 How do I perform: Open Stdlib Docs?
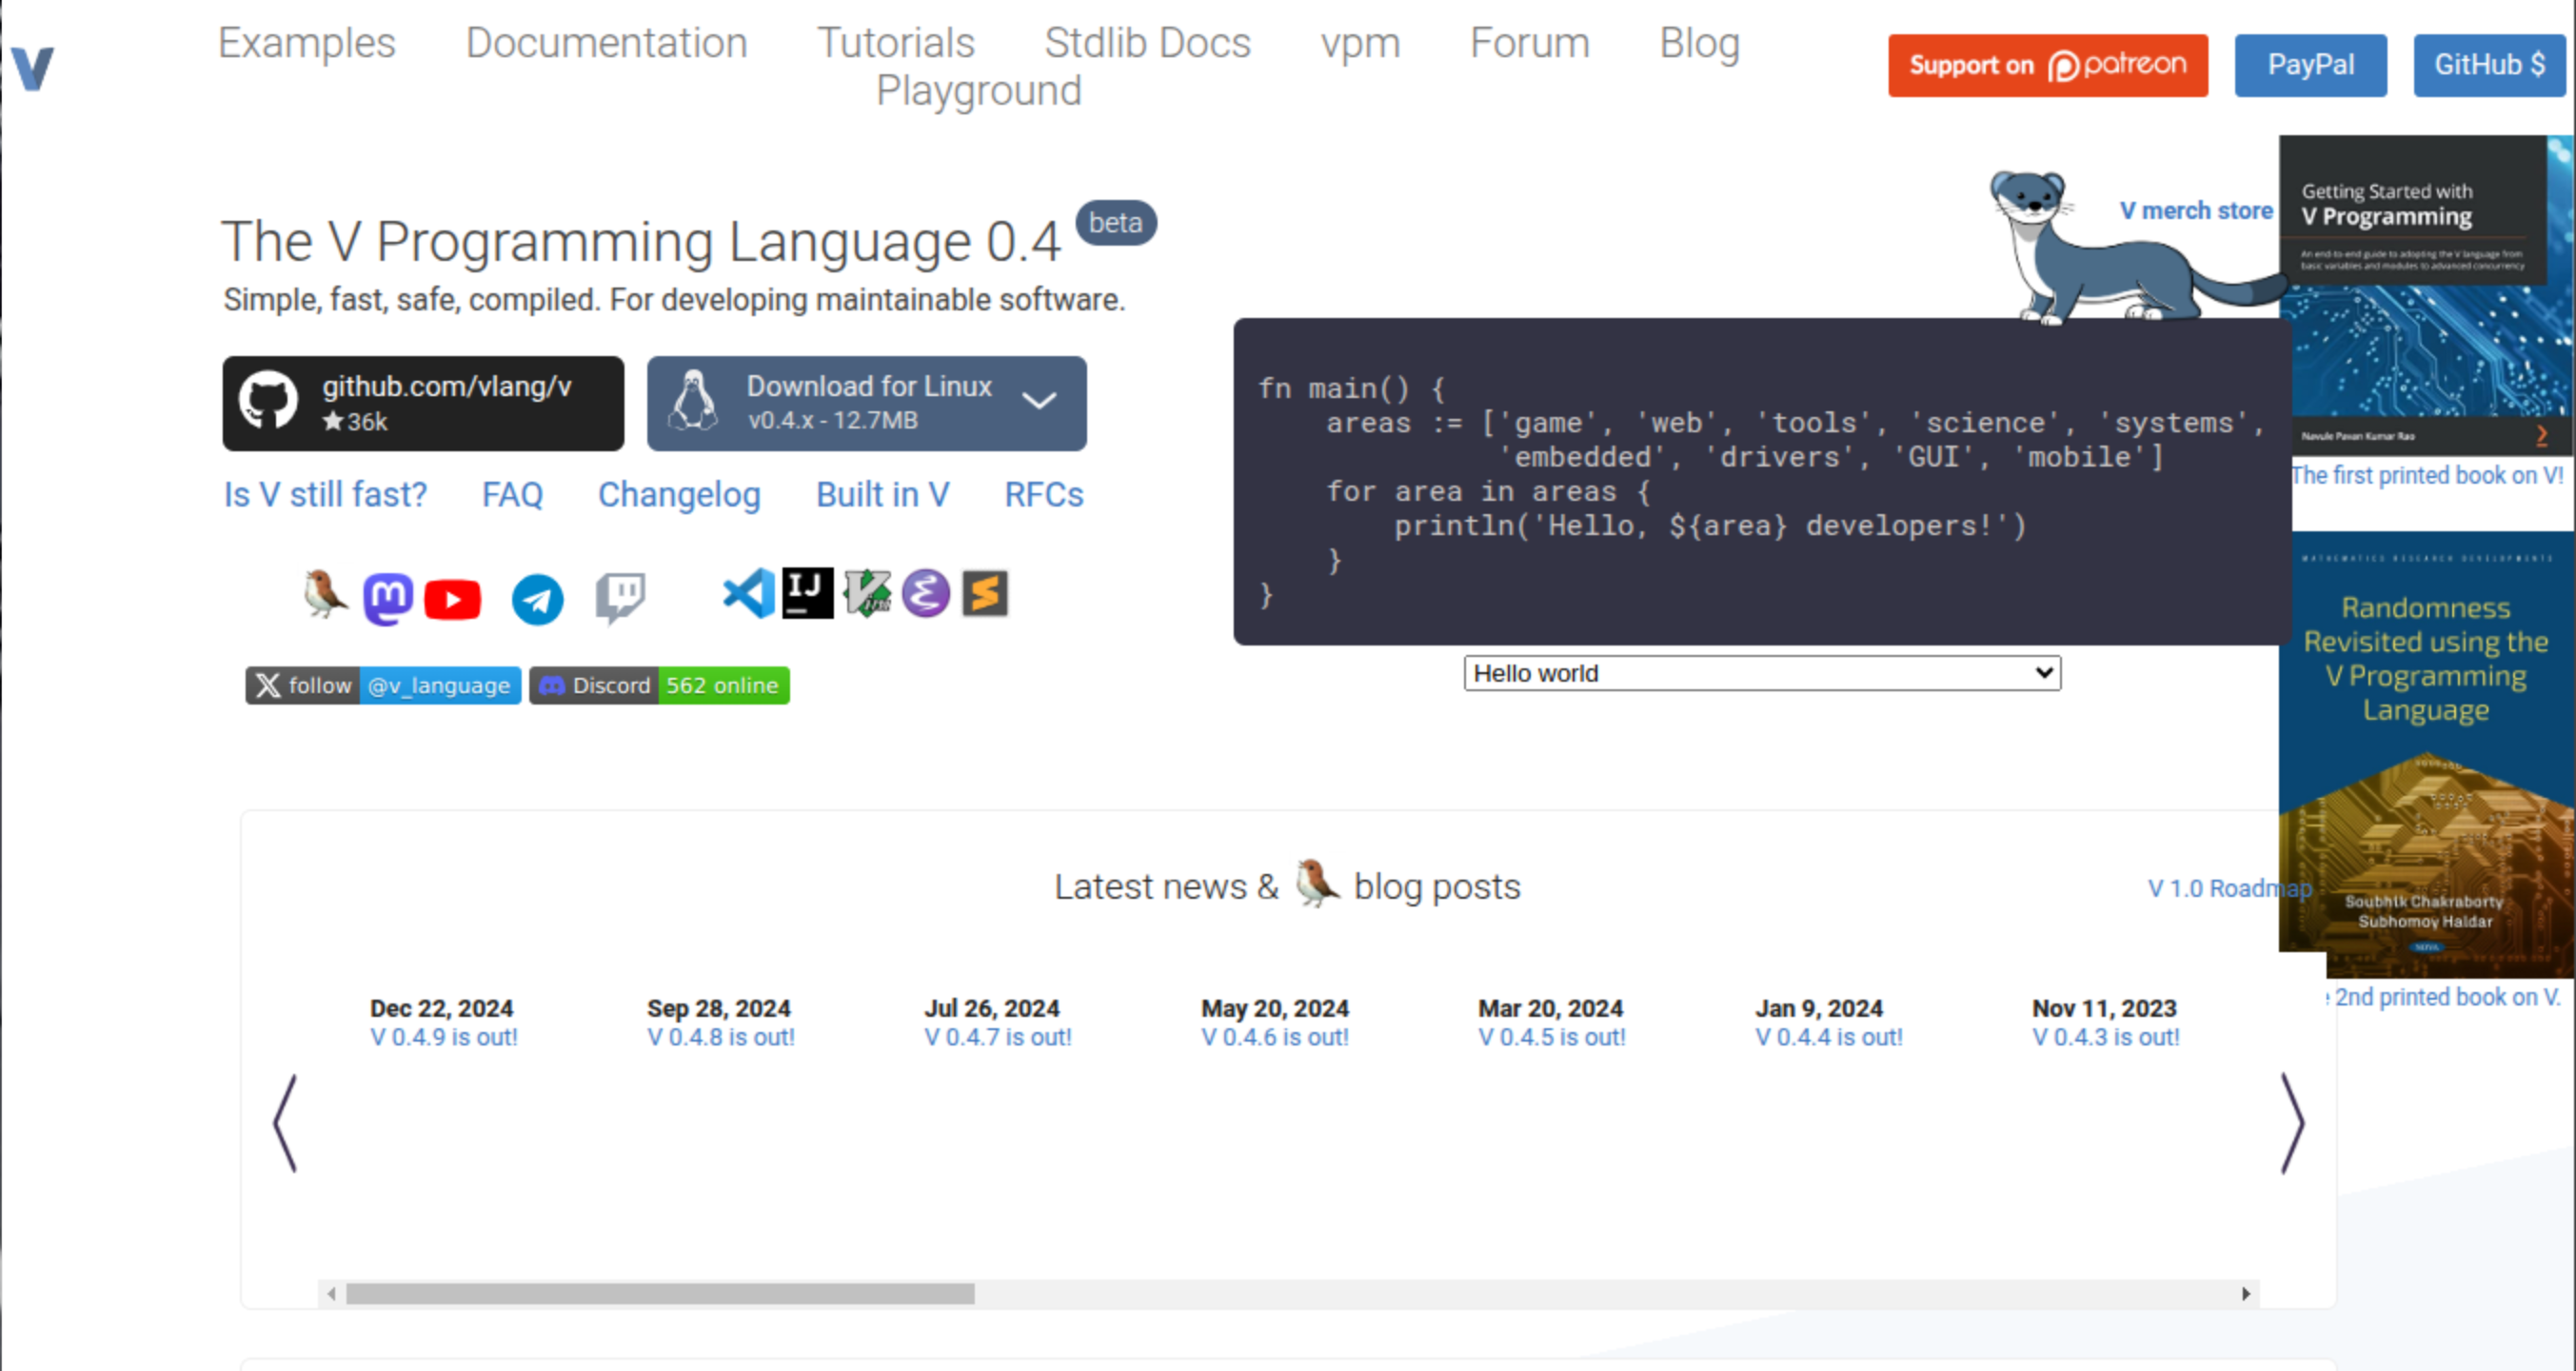click(x=1148, y=43)
